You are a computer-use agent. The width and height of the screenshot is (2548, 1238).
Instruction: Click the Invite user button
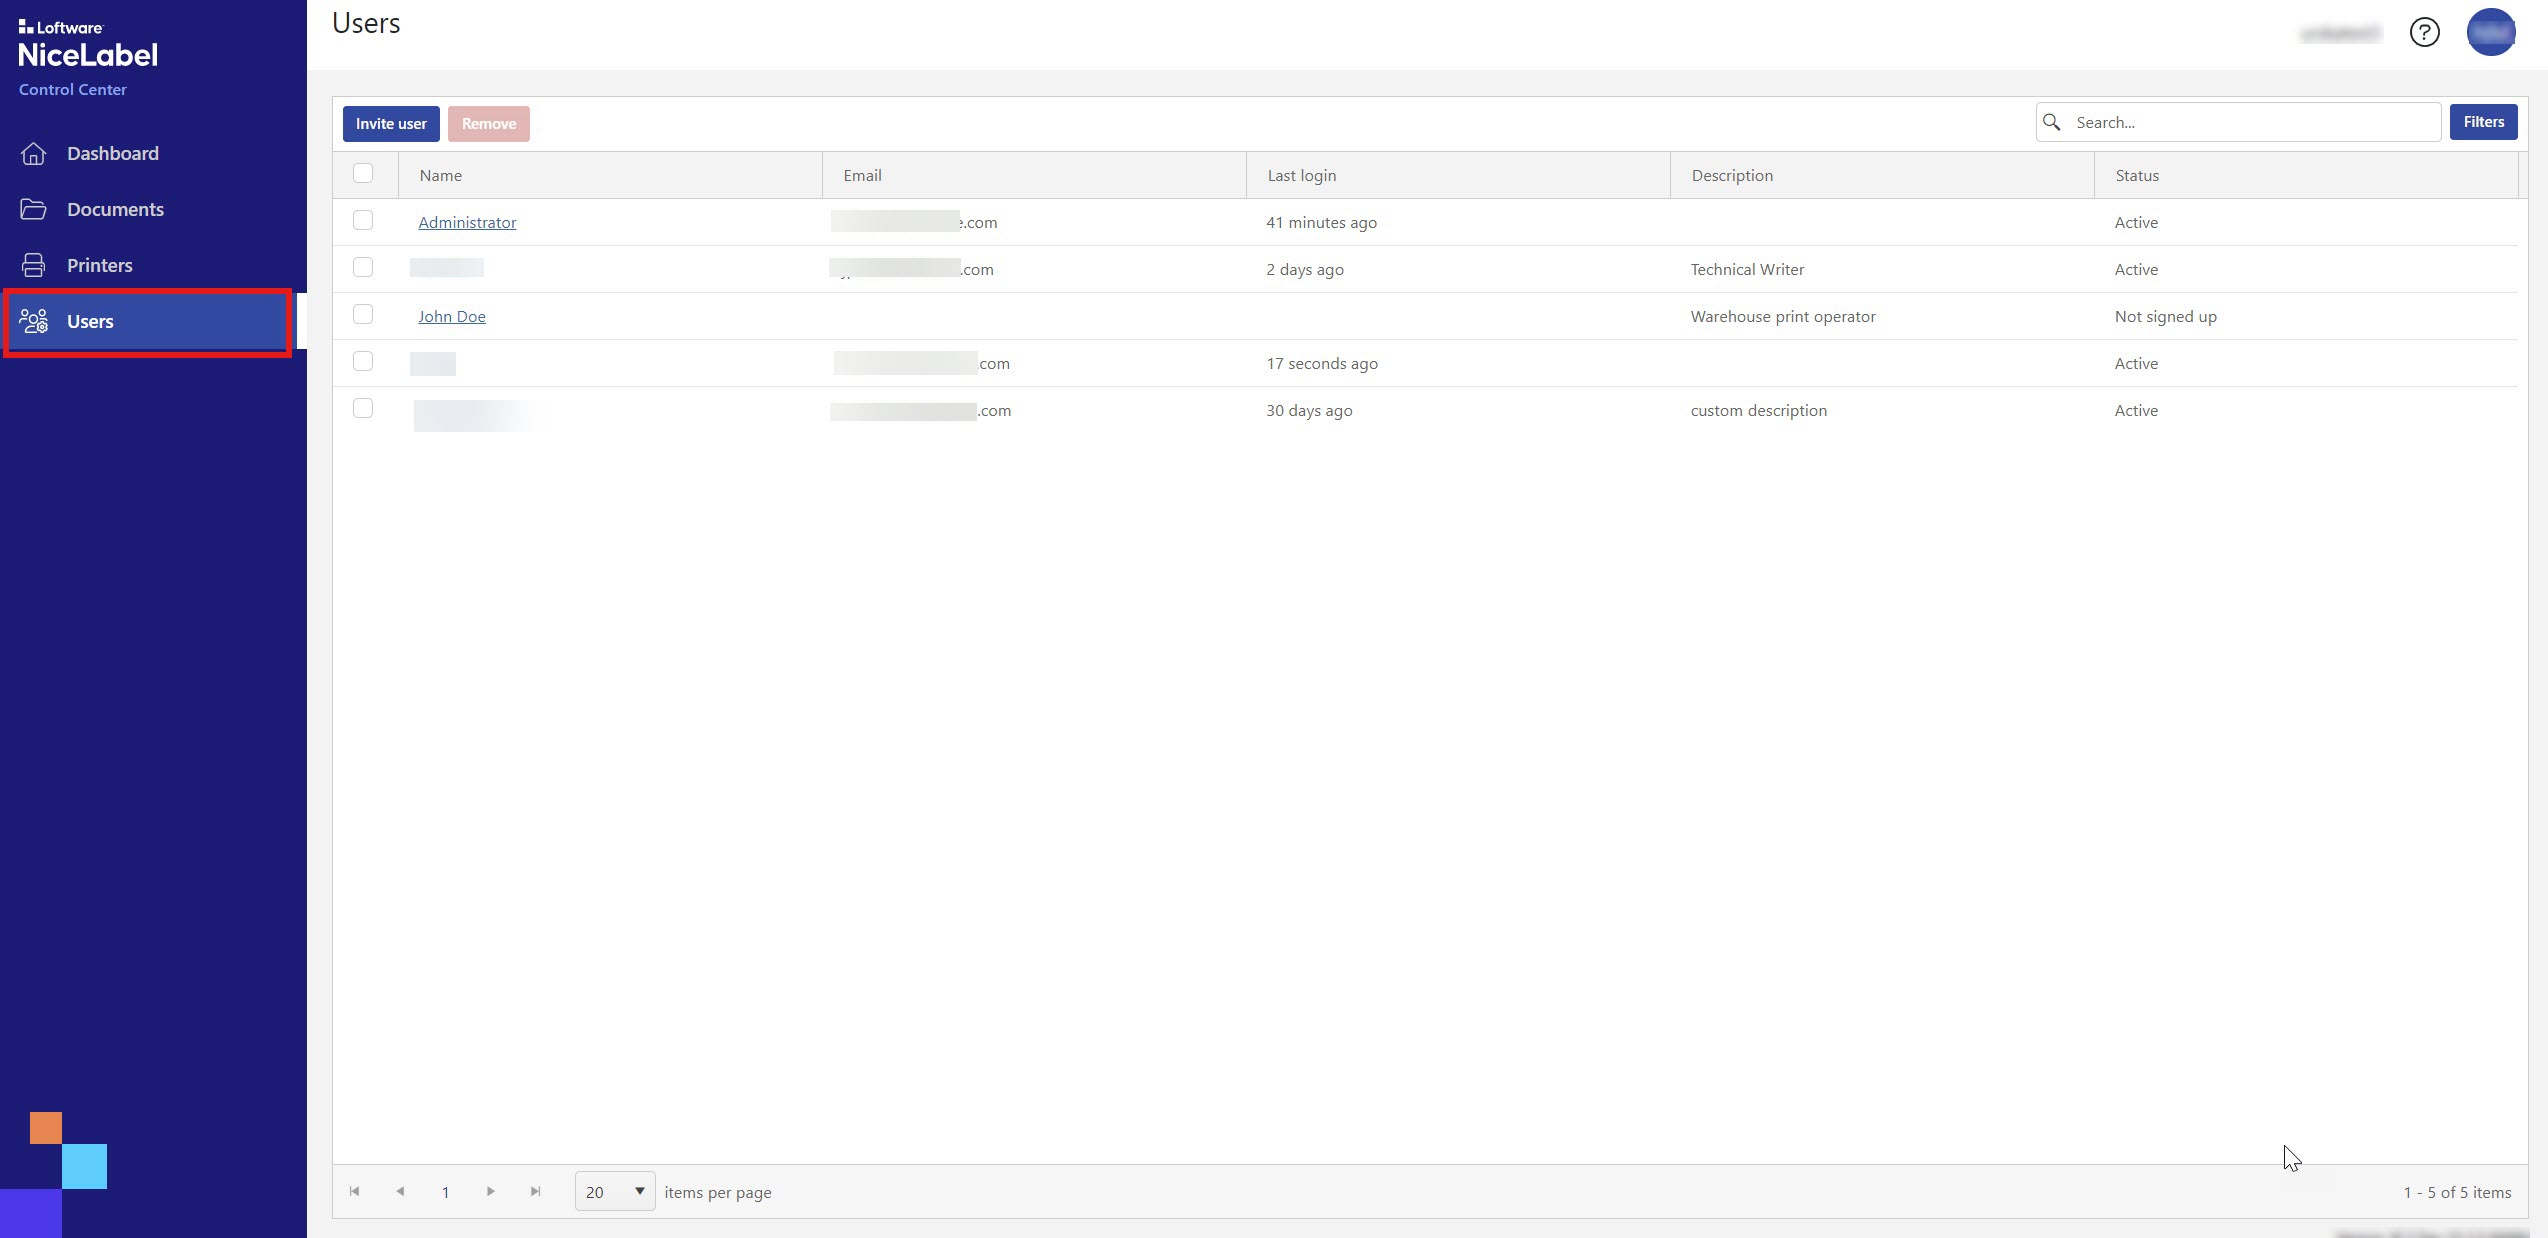391,124
